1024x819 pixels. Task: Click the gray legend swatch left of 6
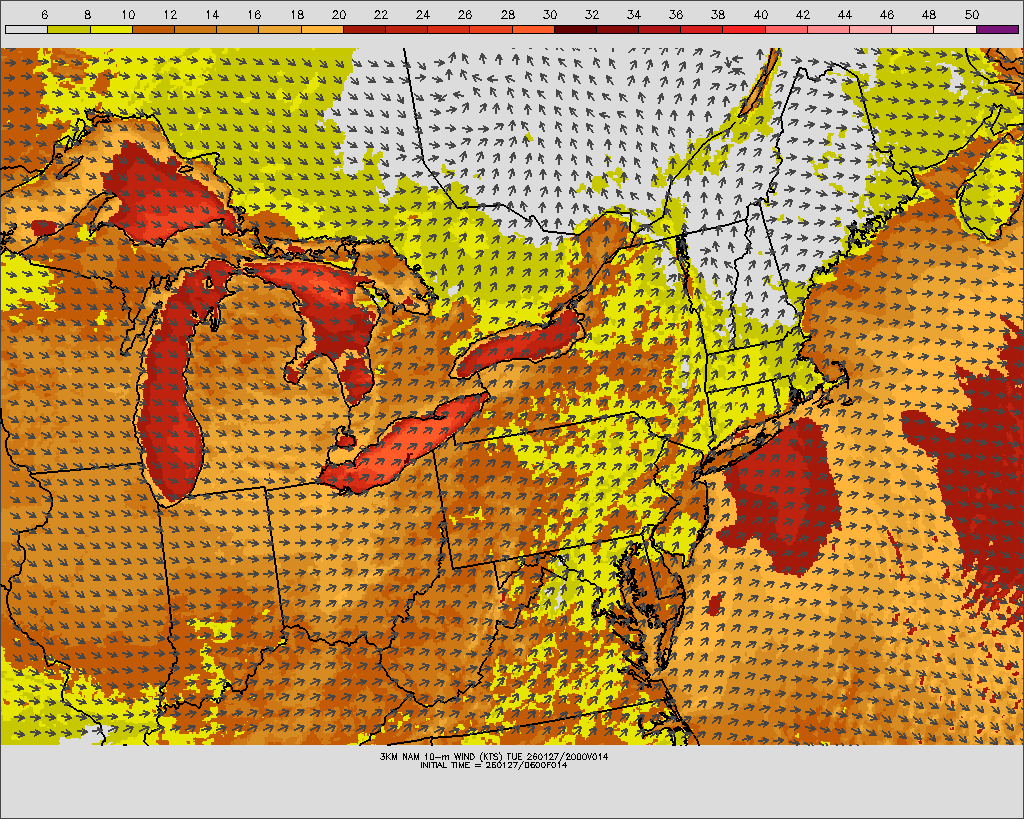point(27,29)
